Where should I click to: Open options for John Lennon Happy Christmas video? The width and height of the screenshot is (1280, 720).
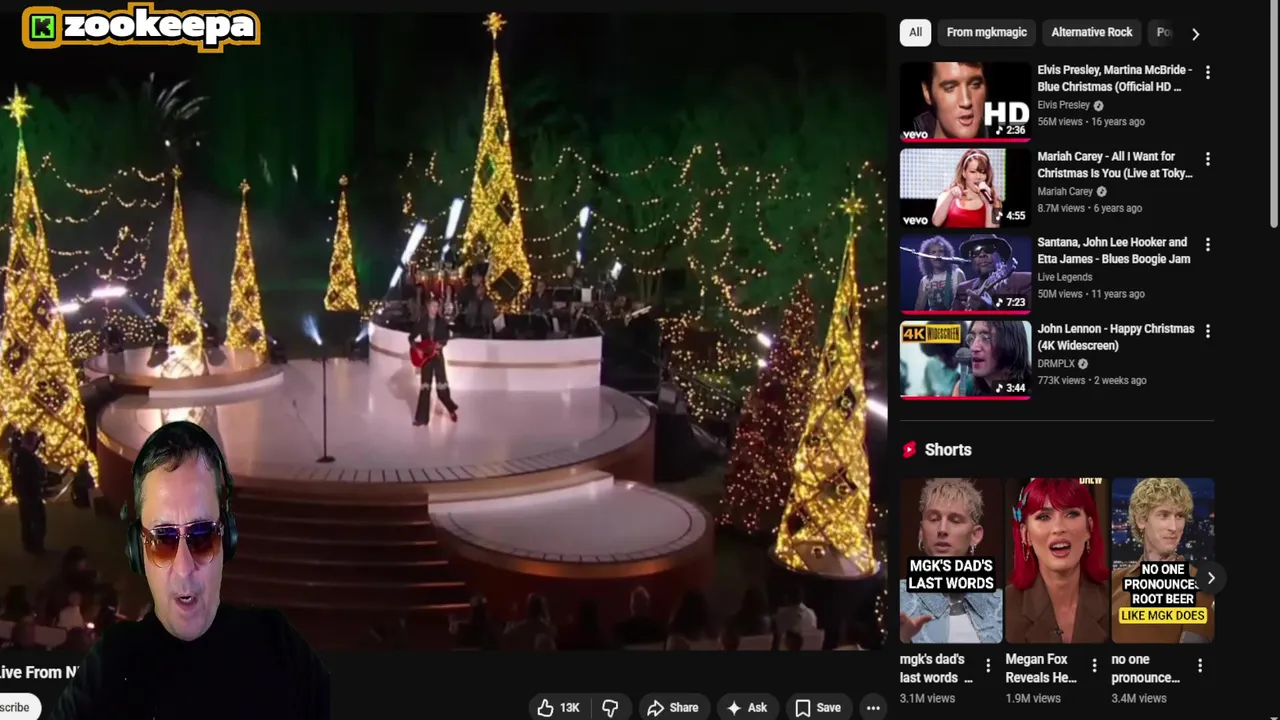(x=1207, y=331)
